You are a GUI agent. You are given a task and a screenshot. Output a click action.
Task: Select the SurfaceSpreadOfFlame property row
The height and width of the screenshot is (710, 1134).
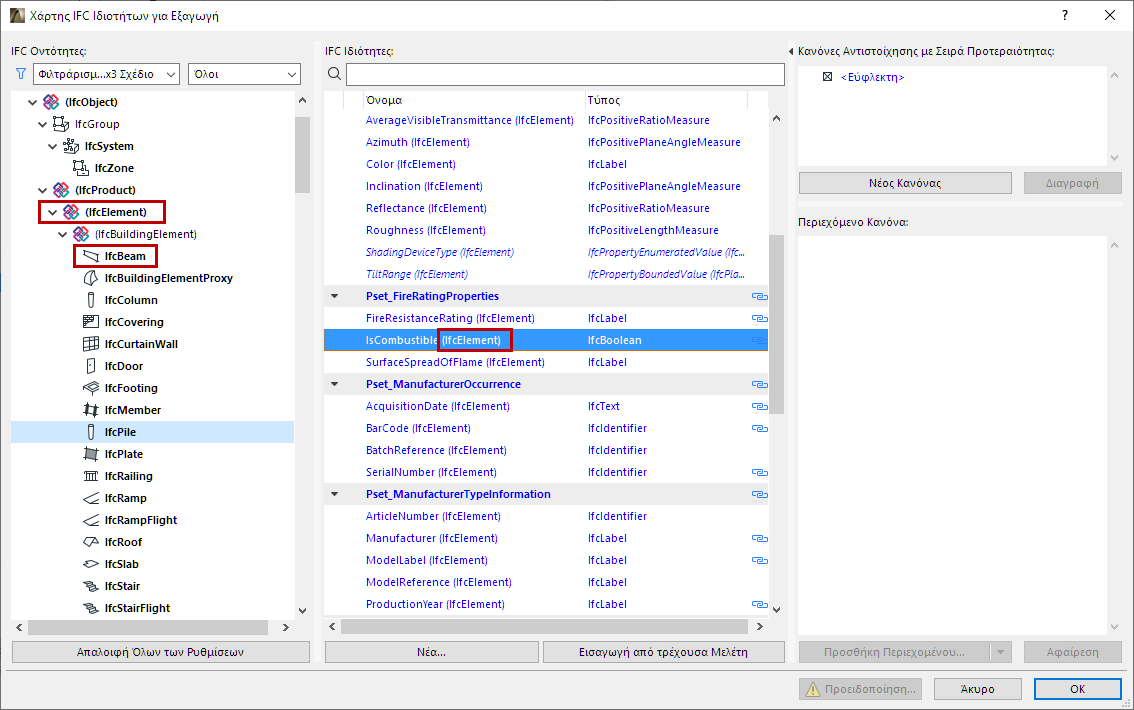546,362
